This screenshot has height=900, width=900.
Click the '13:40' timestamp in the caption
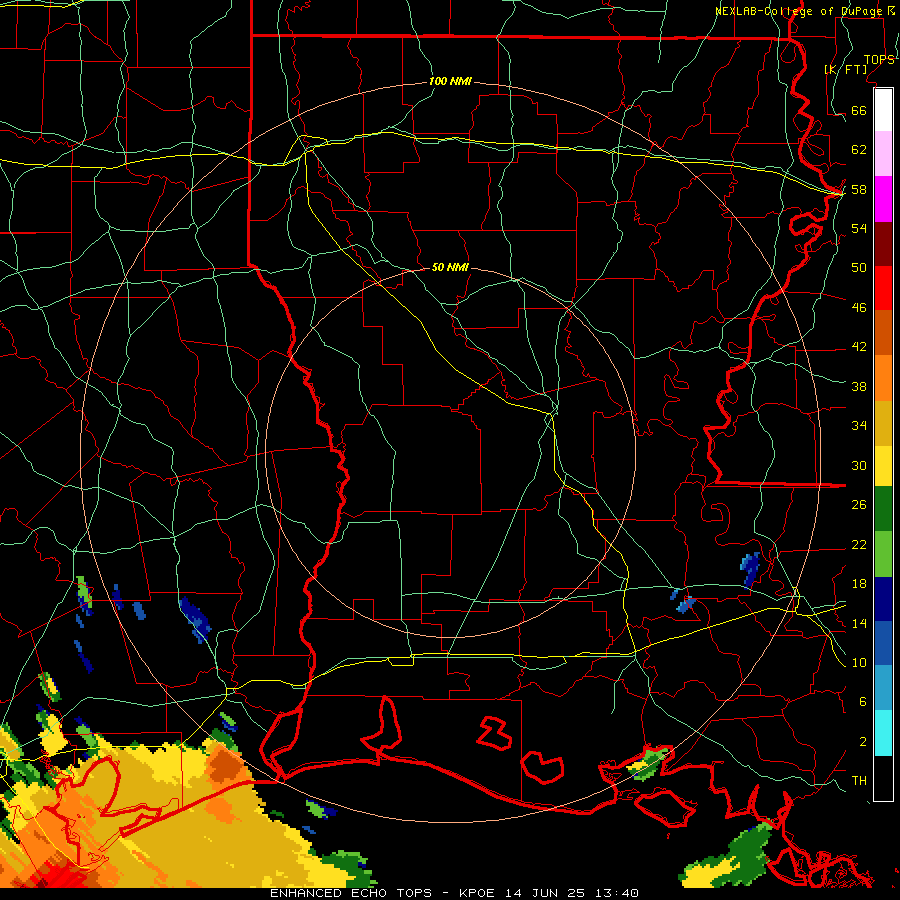[617, 893]
